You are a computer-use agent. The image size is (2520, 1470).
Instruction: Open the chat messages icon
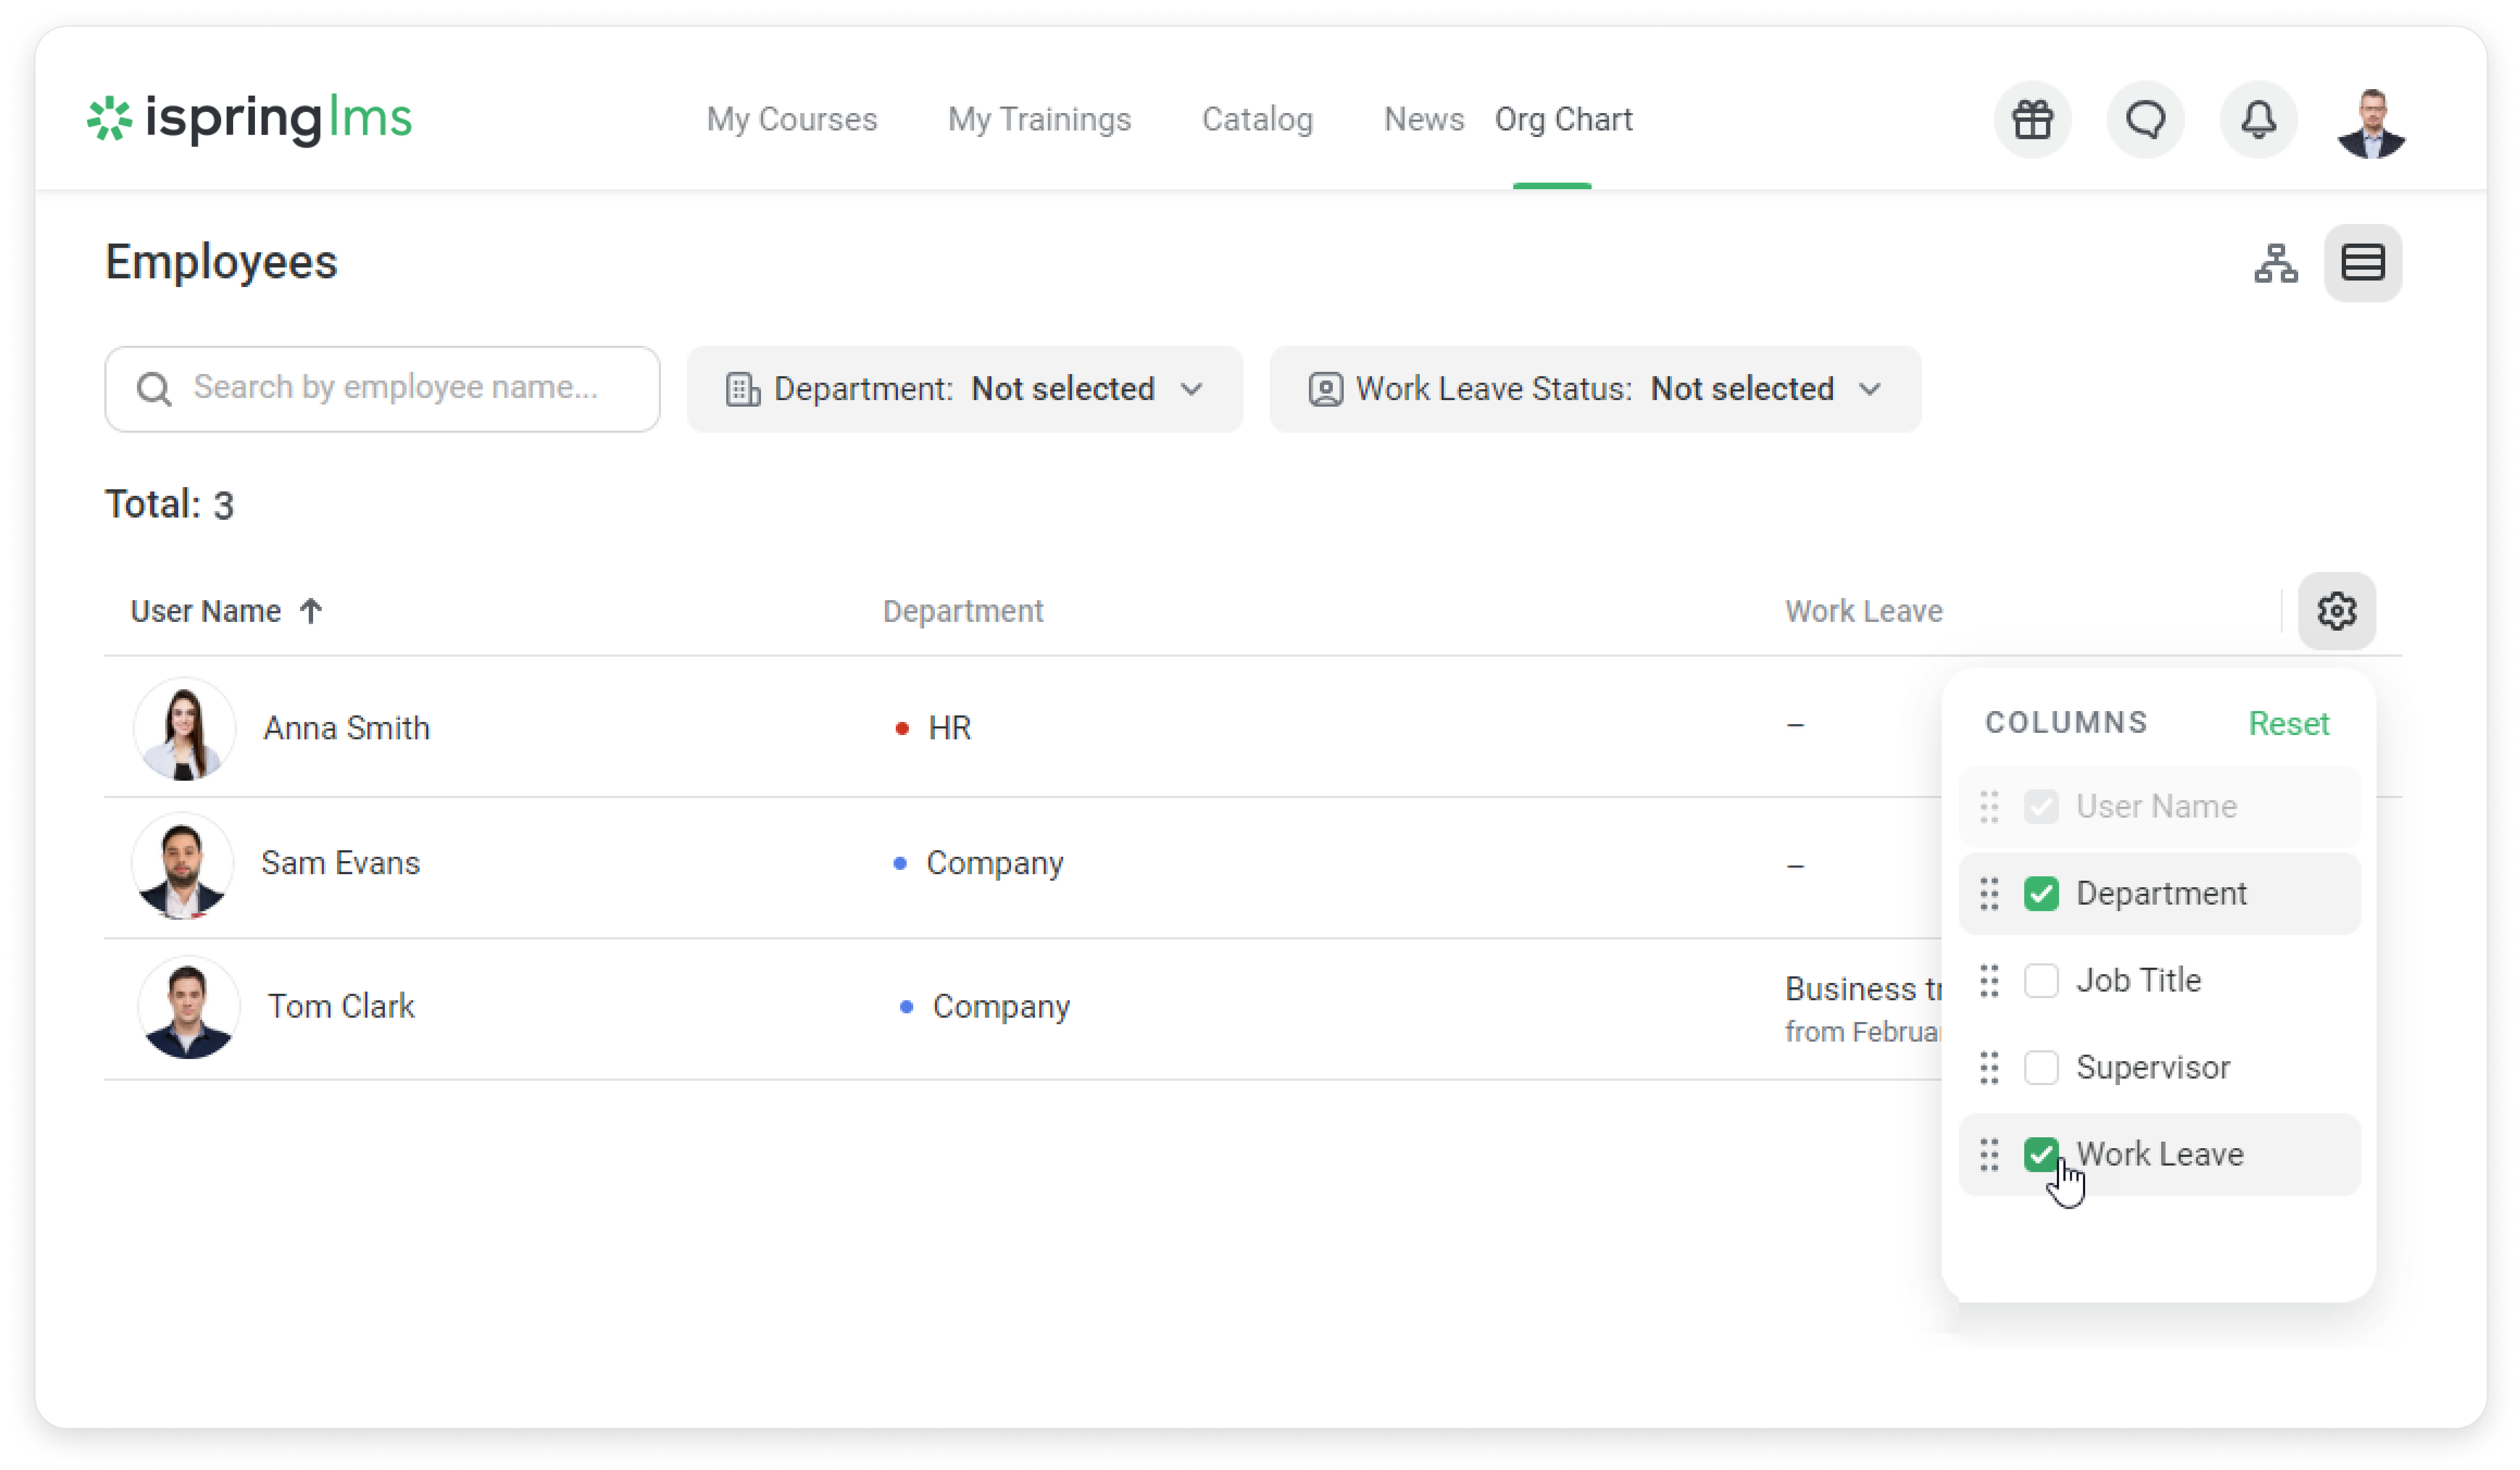(x=2145, y=120)
